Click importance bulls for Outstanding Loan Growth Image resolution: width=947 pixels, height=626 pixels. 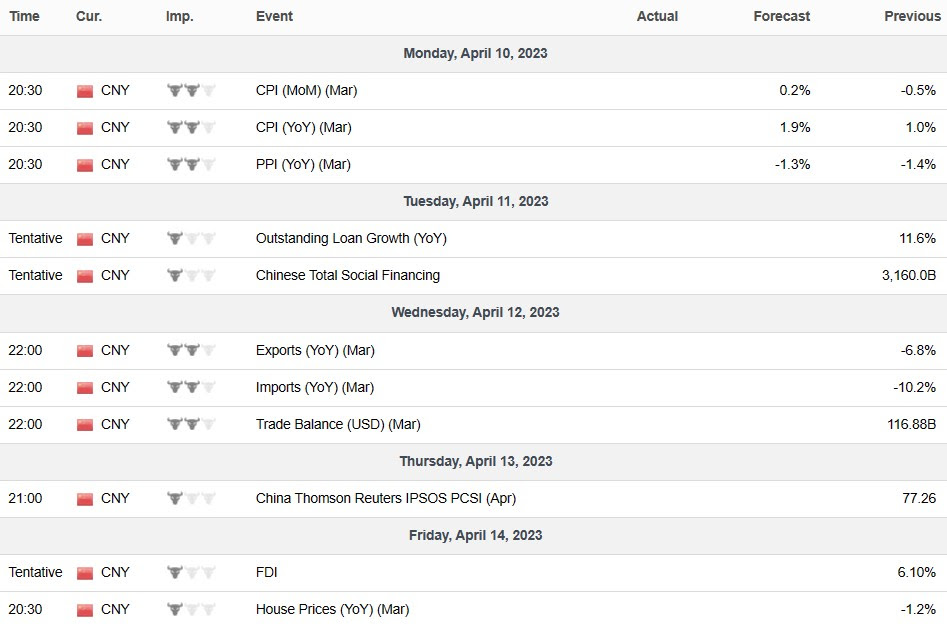pos(191,239)
